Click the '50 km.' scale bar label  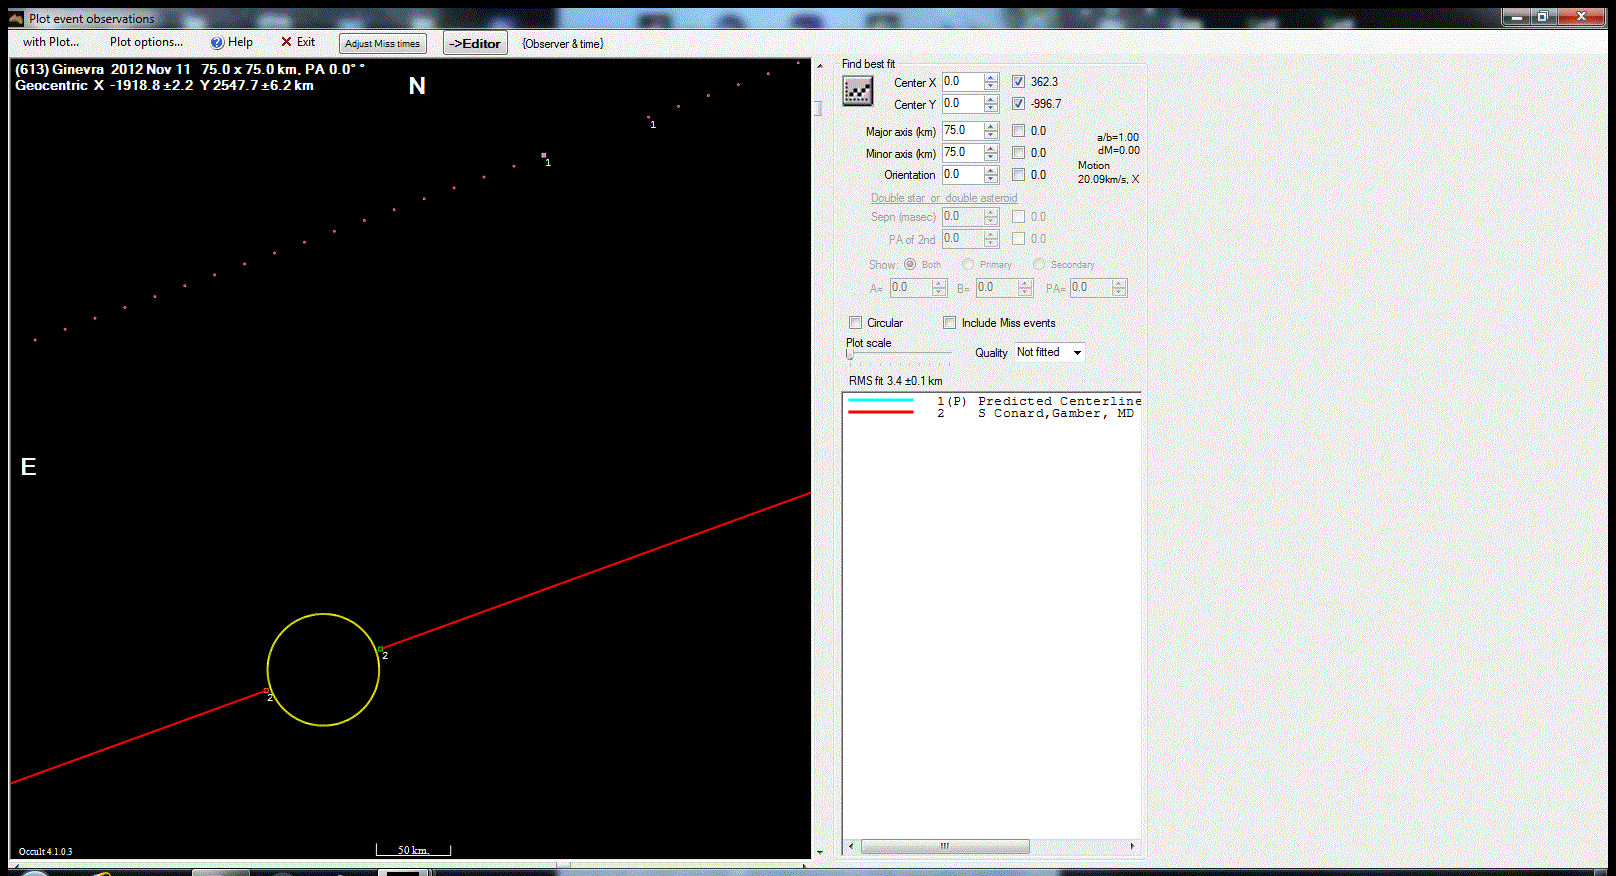pyautogui.click(x=413, y=850)
